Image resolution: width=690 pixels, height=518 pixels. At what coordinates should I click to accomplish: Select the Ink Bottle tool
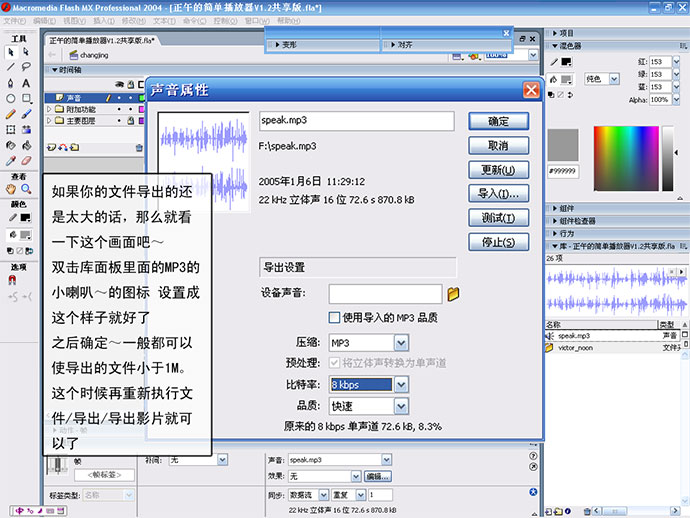tap(11, 145)
